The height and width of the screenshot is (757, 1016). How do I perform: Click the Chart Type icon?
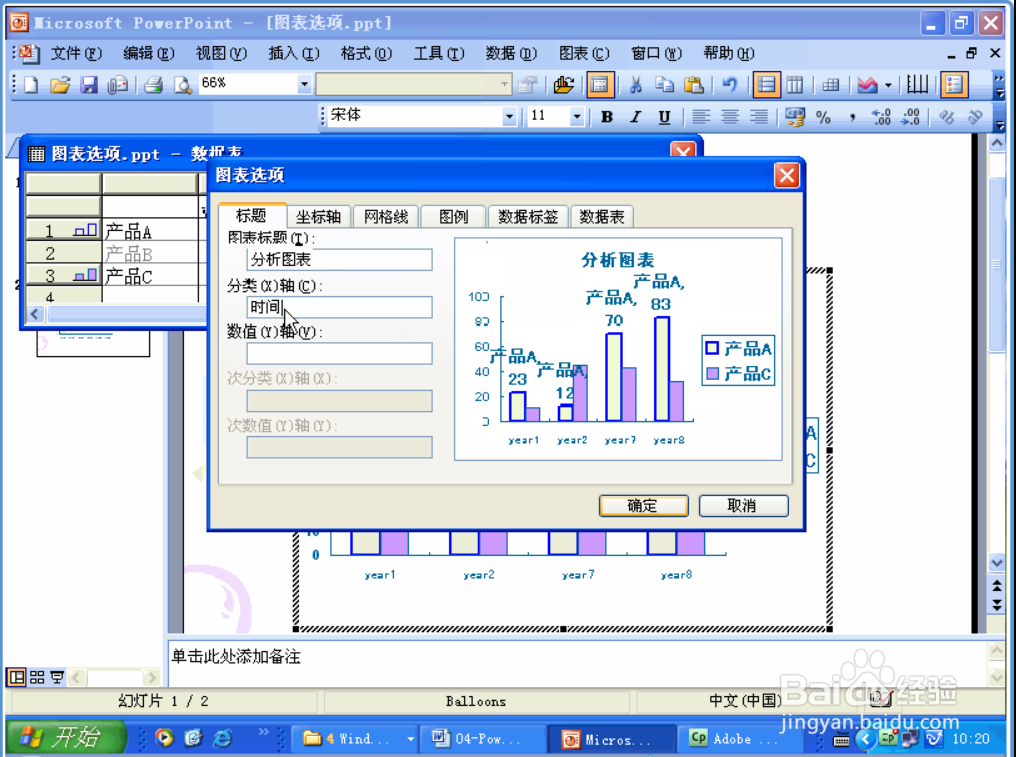tap(867, 85)
